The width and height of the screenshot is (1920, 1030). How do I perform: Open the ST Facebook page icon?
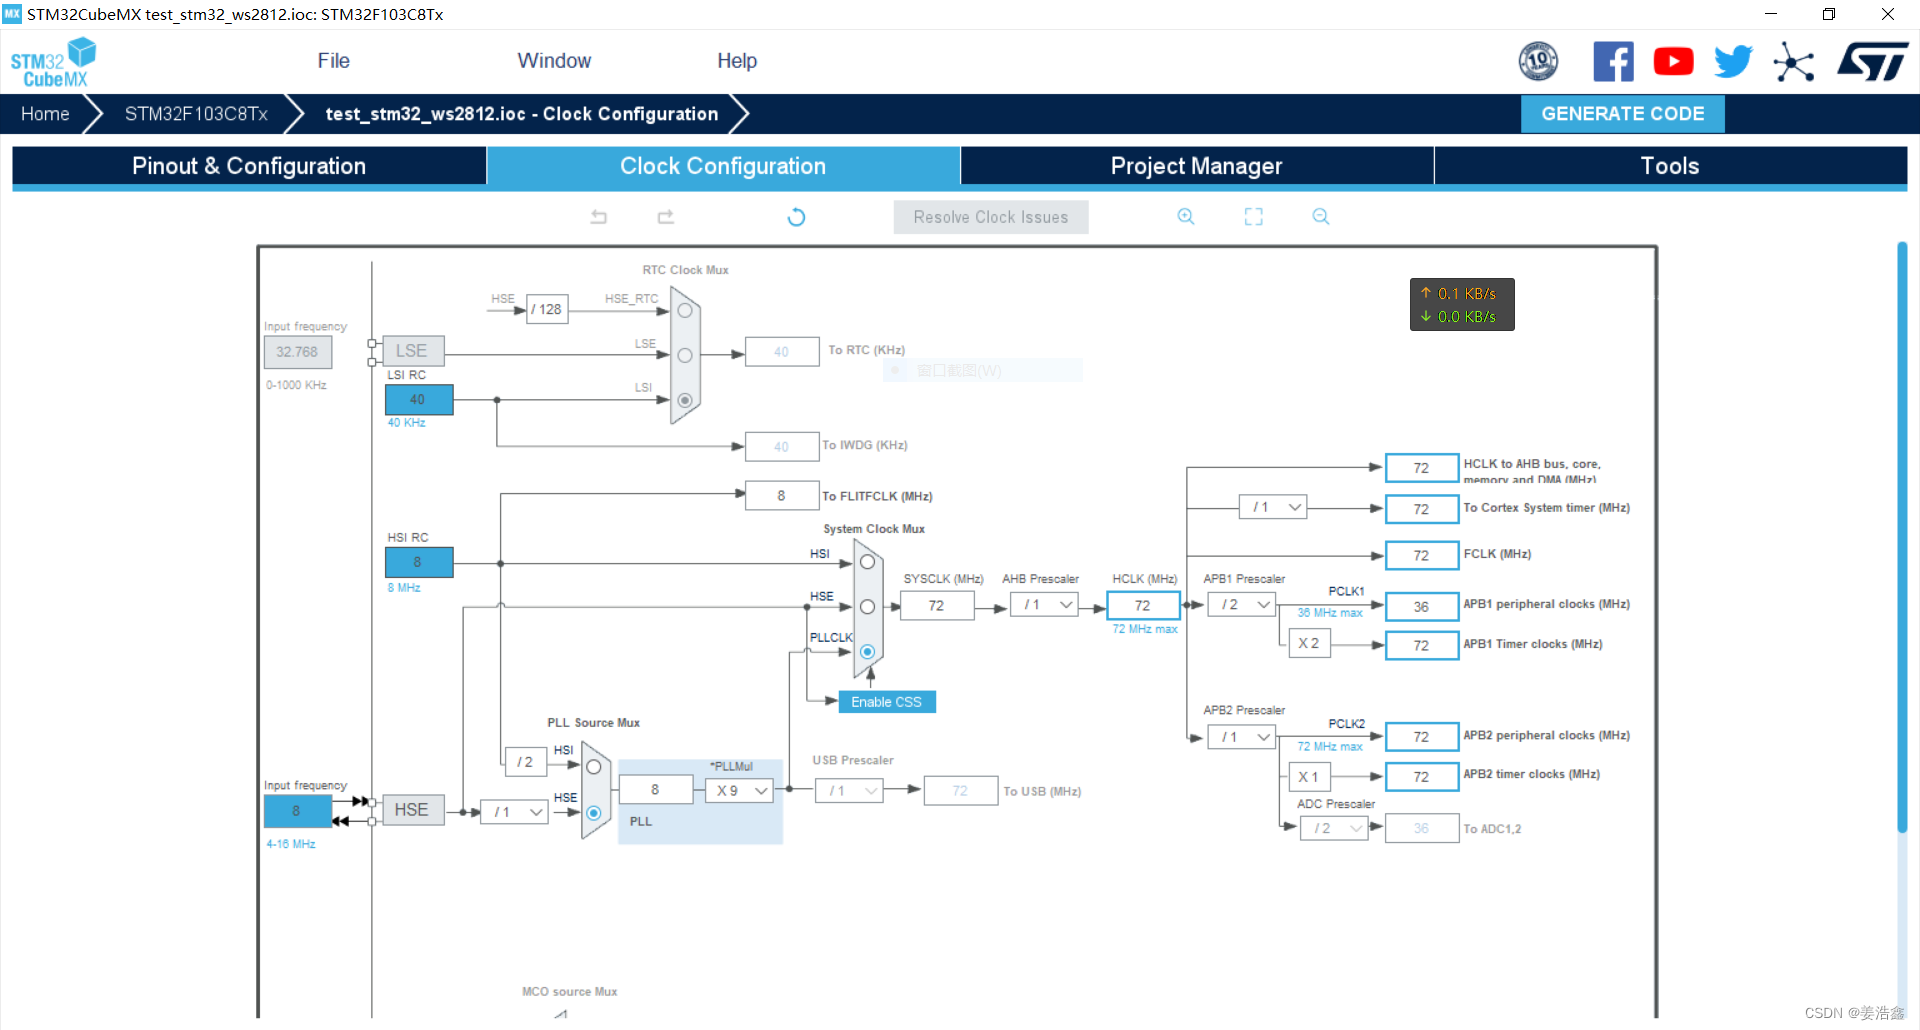point(1613,62)
